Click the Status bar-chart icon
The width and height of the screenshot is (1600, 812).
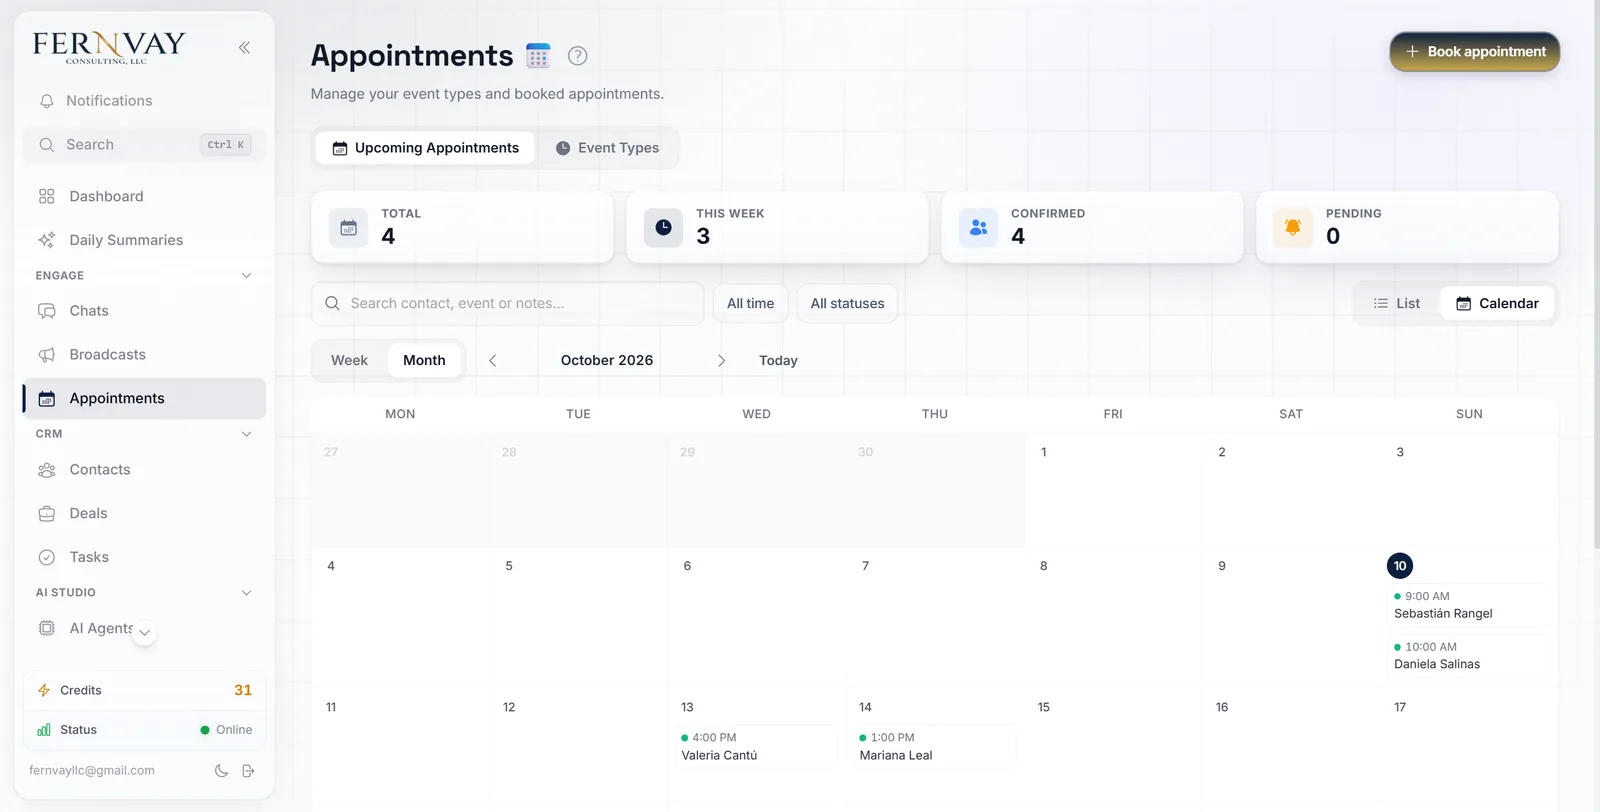[x=44, y=730]
